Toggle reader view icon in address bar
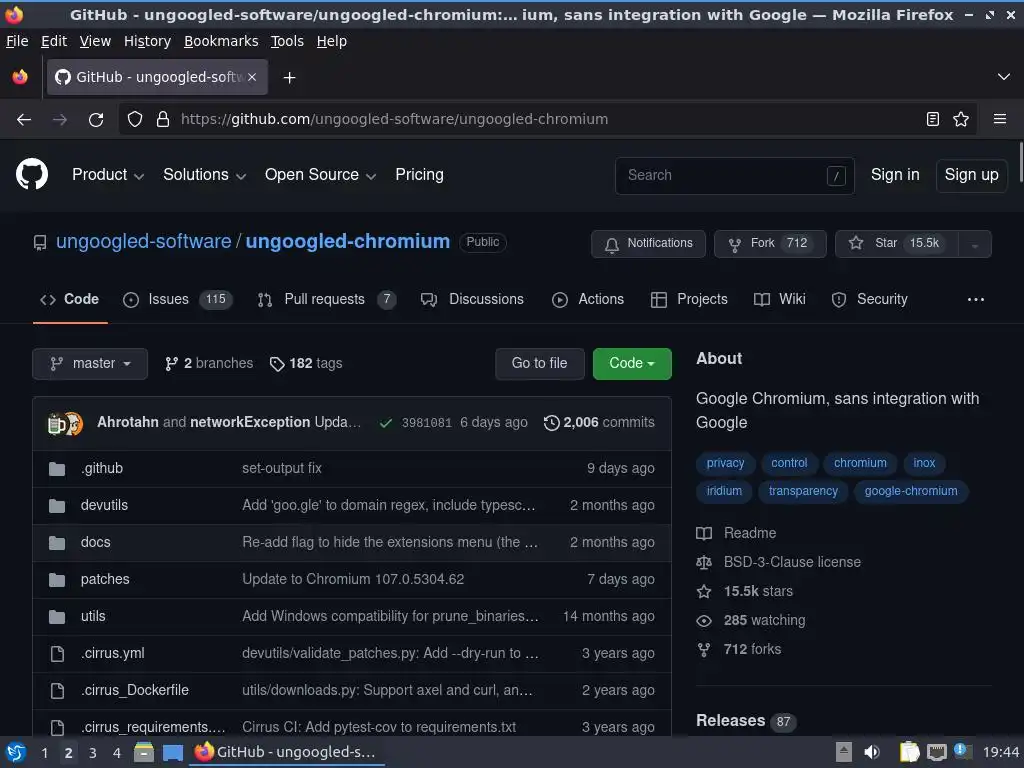1024x768 pixels. 933,119
